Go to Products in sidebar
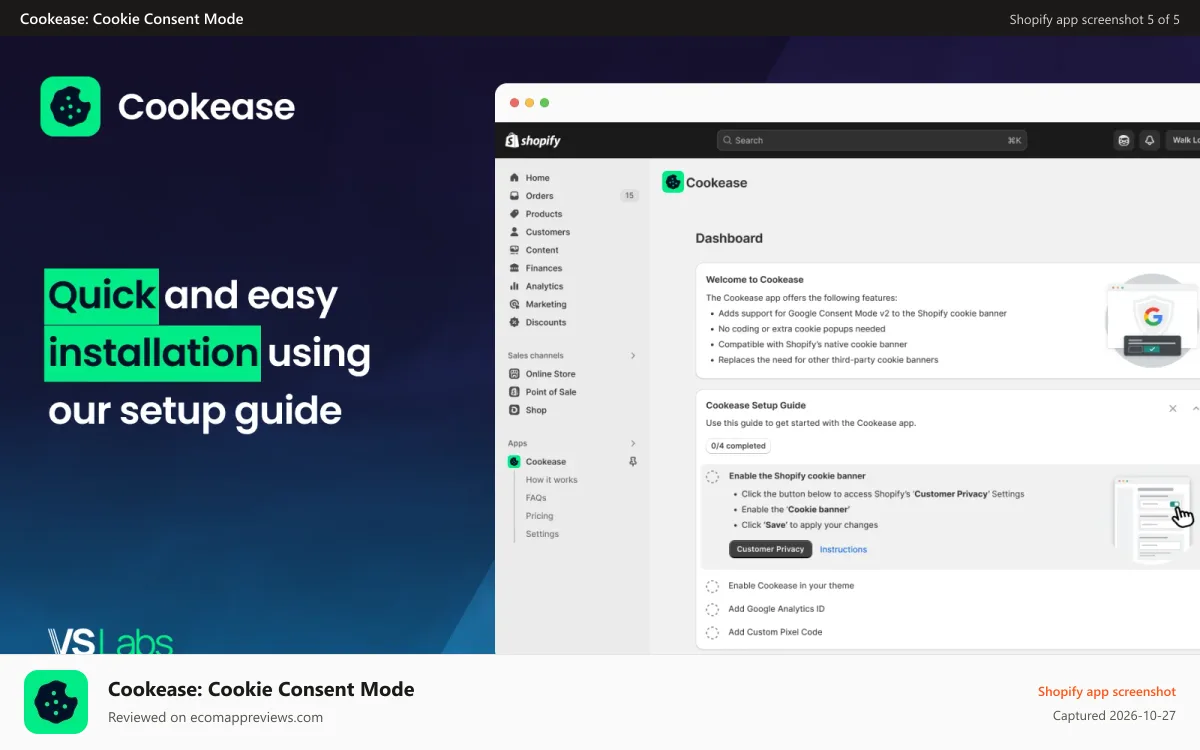Viewport: 1200px width, 750px height. coord(544,214)
